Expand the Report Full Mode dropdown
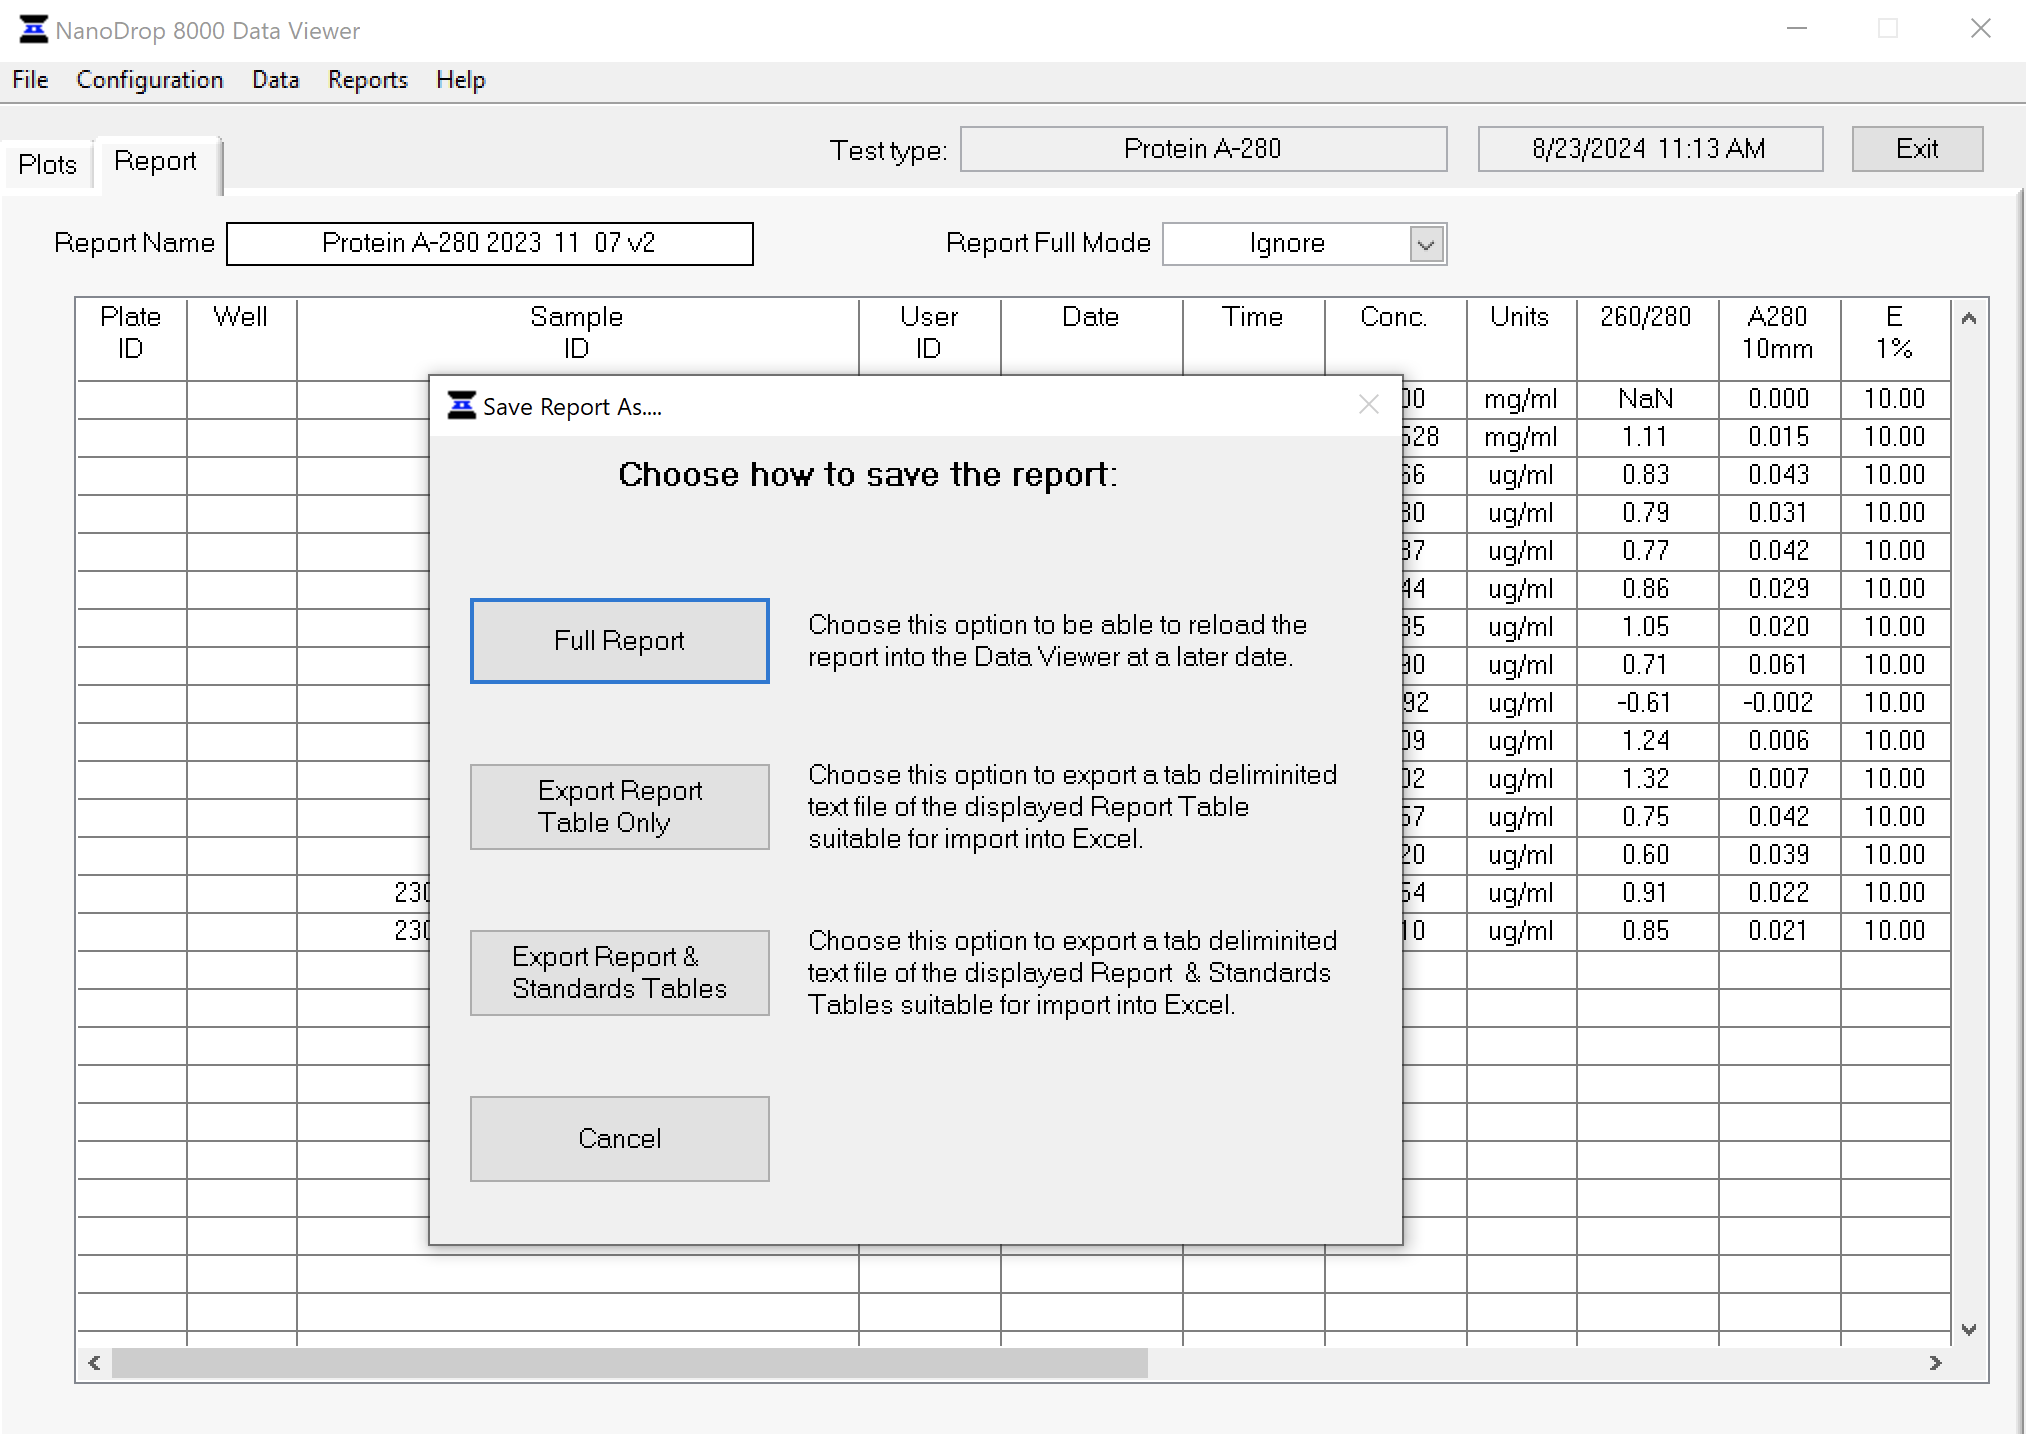This screenshot has width=2026, height=1434. [1426, 244]
